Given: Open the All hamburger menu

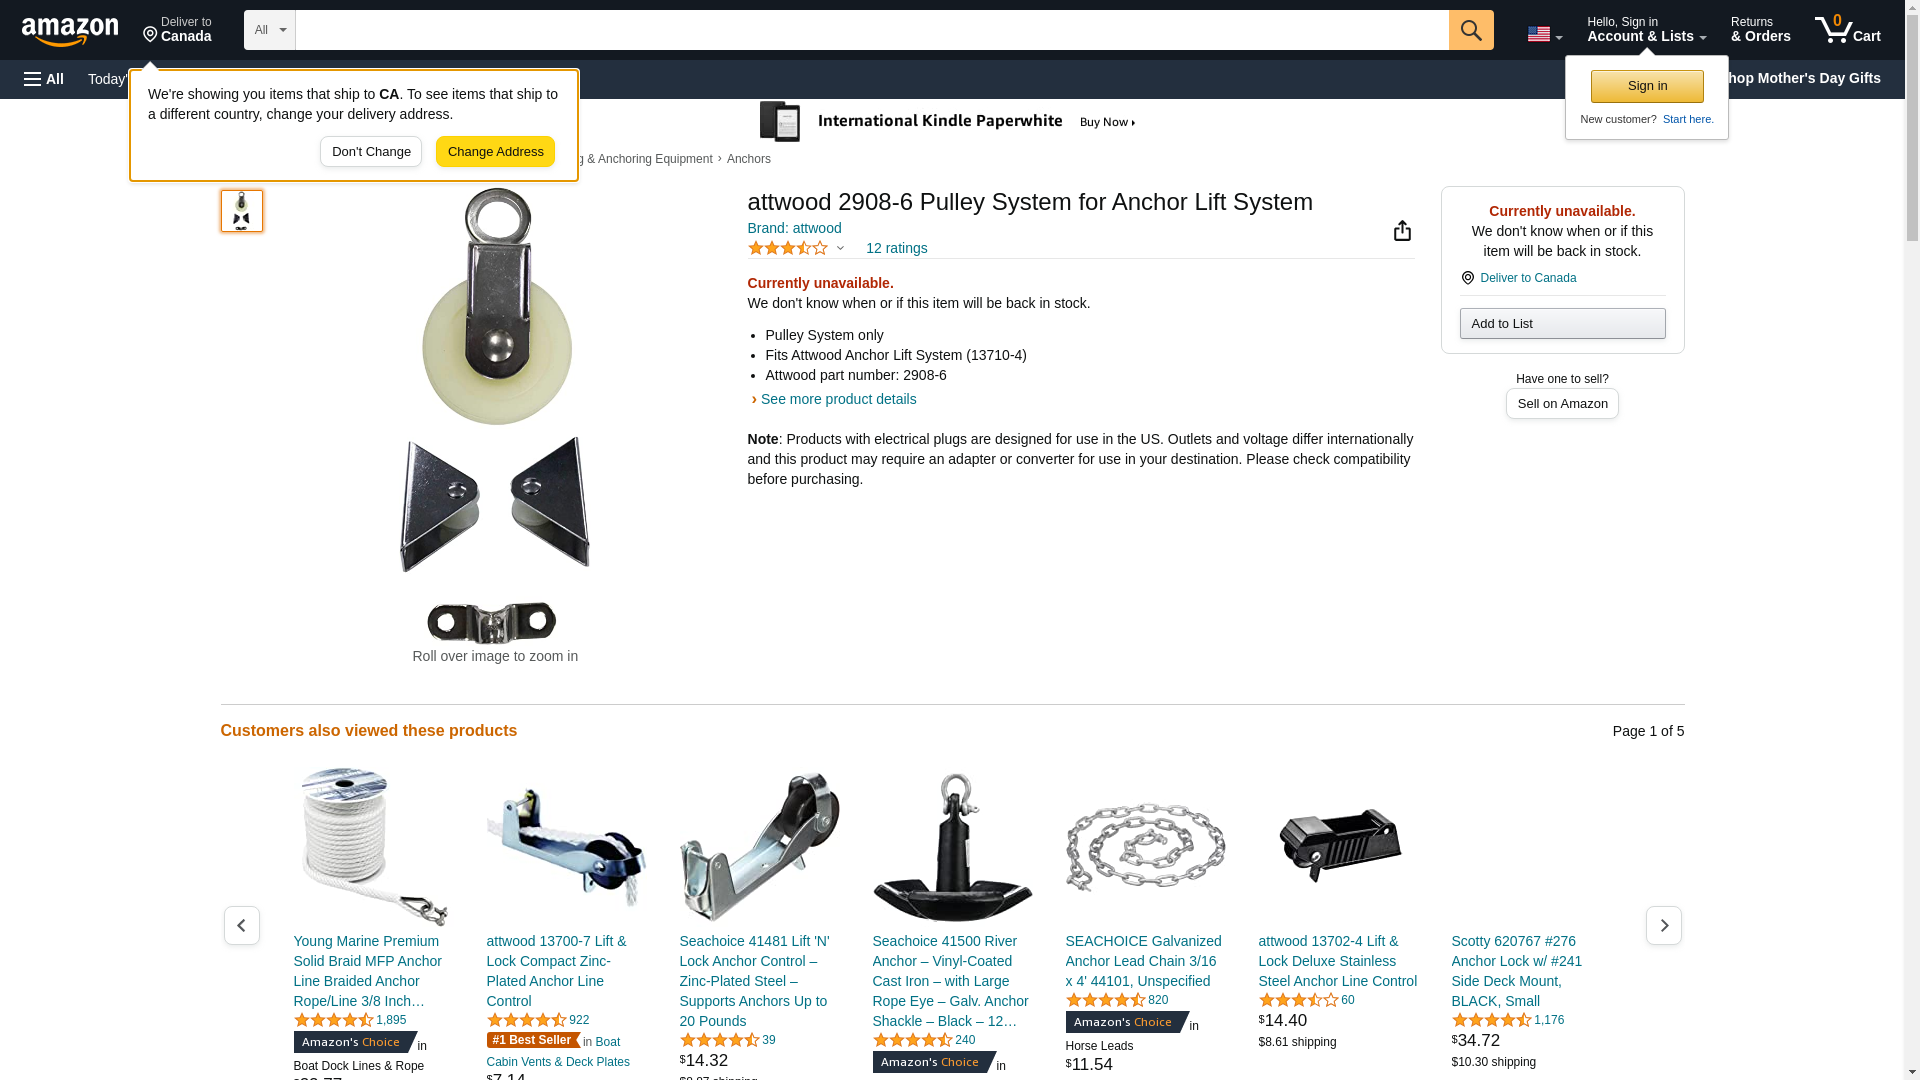Looking at the screenshot, I should (44, 79).
